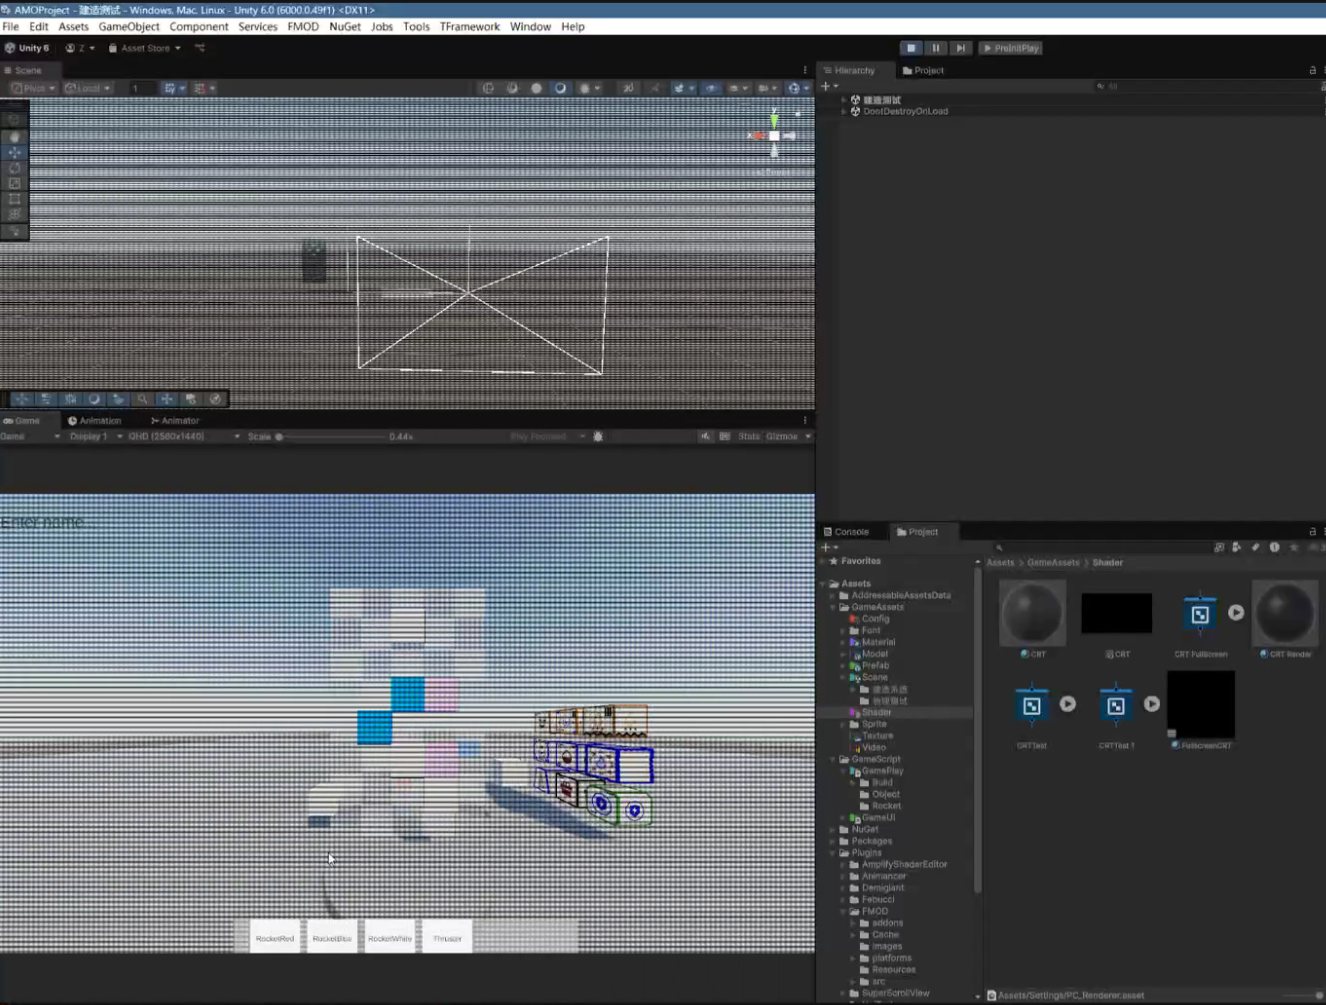Viewport: 1326px width, 1005px height.
Task: Select the CRT Render material thumbnail
Action: point(1285,614)
